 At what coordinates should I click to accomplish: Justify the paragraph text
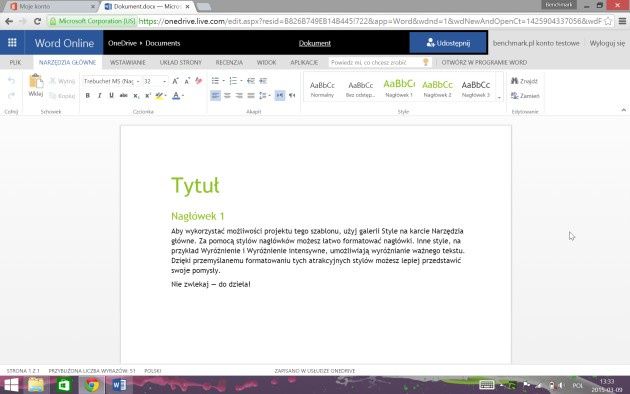click(251, 96)
